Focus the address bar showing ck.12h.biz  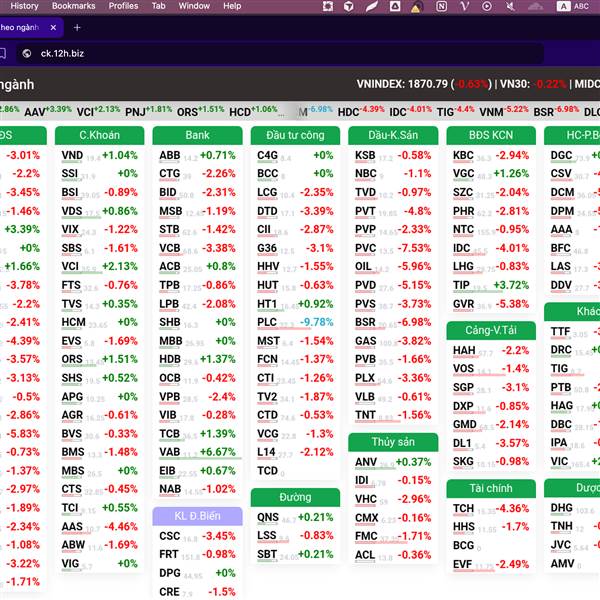point(279,54)
